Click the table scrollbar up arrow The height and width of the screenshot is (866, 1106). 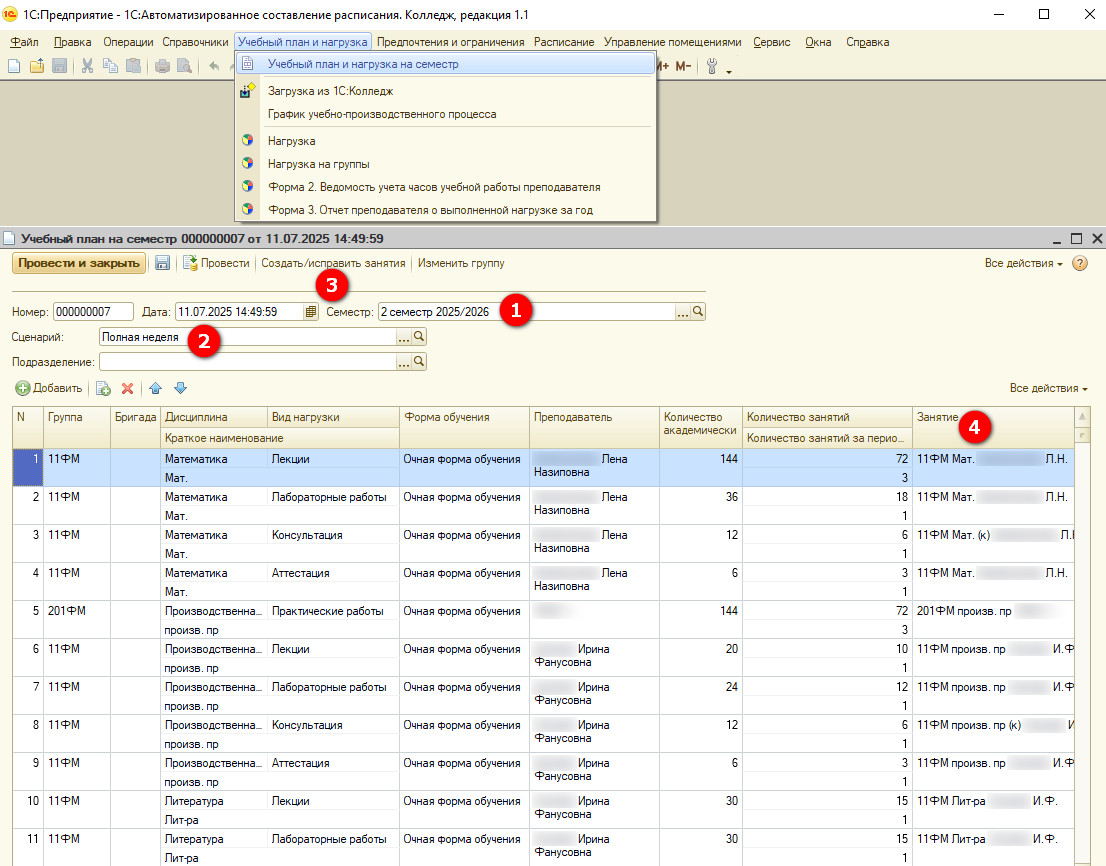1082,417
